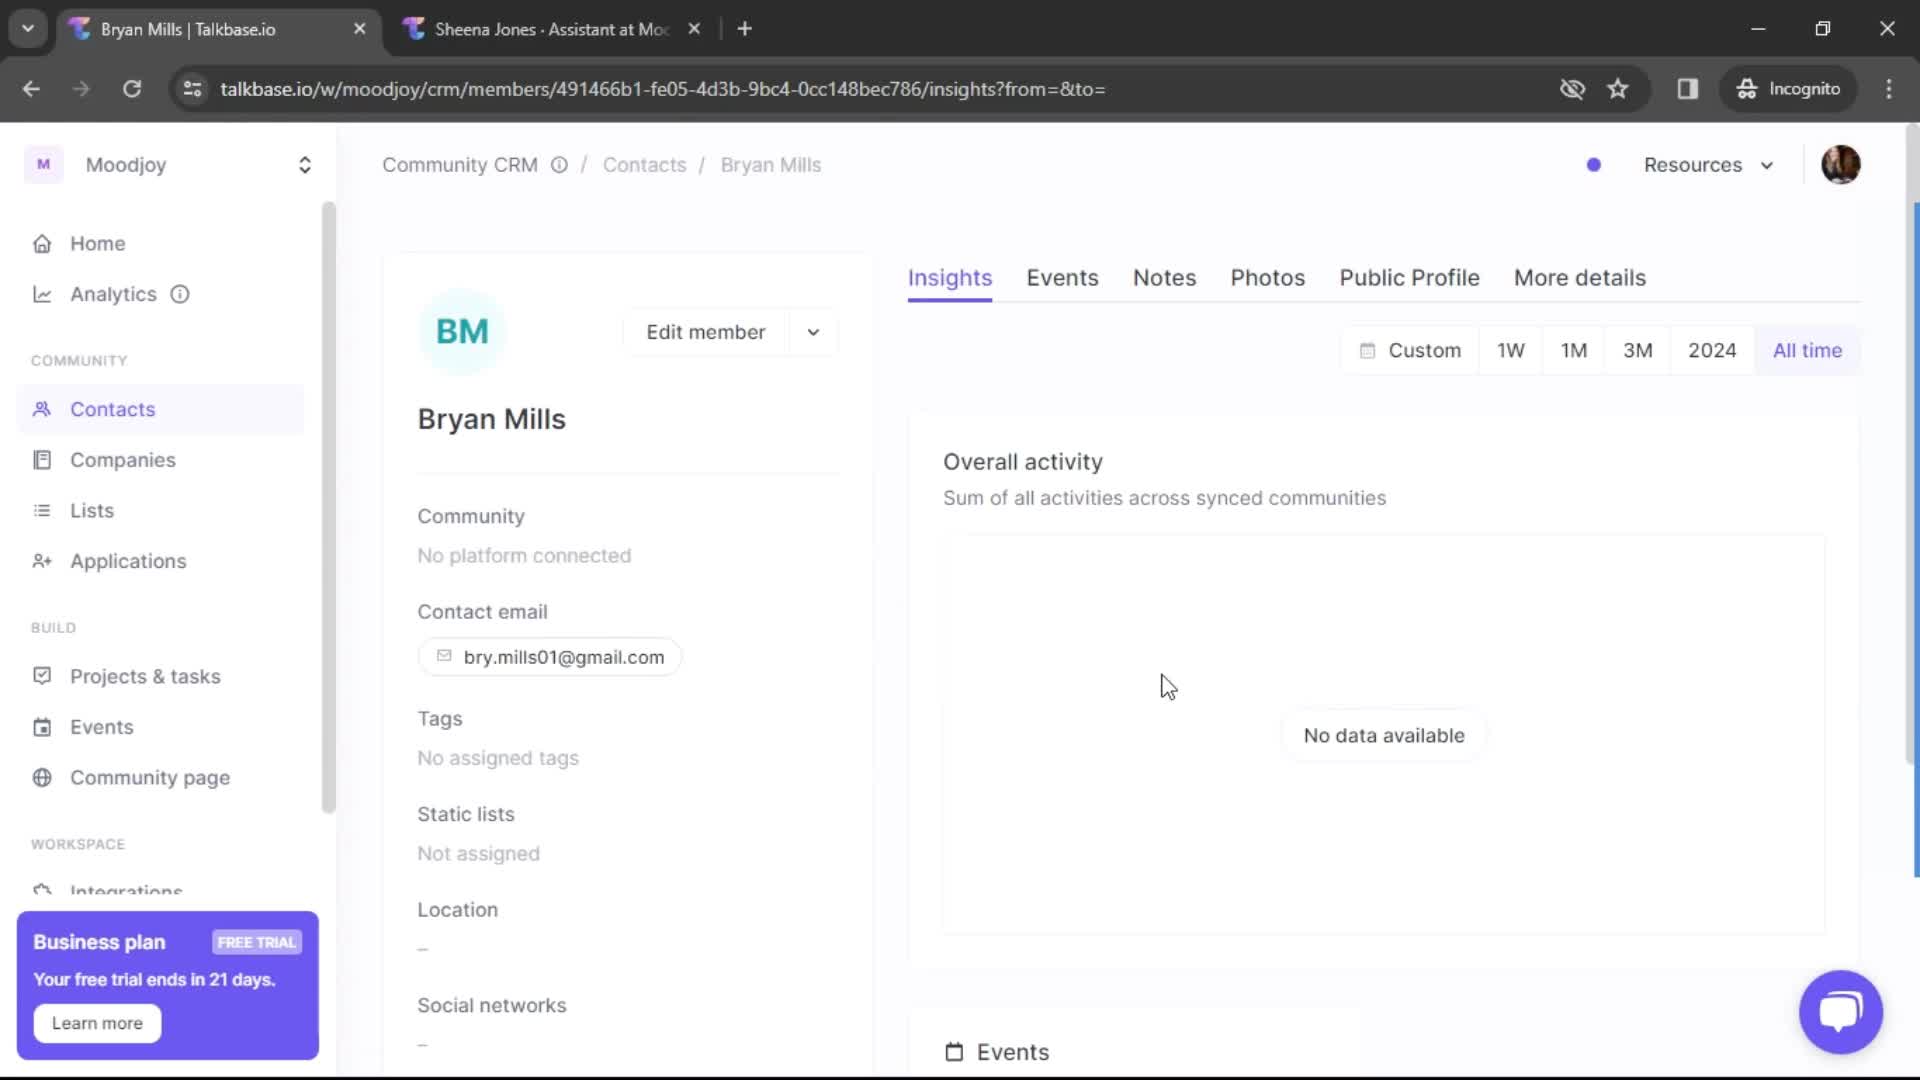Select the 2024 time filter
The height and width of the screenshot is (1080, 1920).
pyautogui.click(x=1712, y=349)
